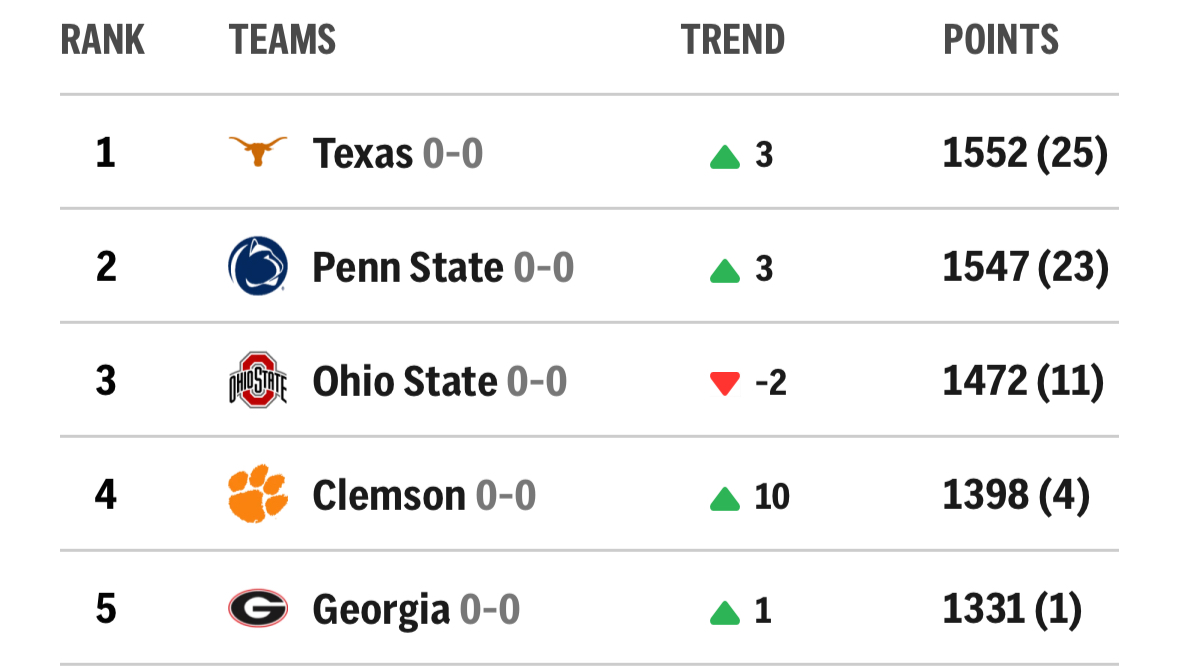
Task: Click the POINTS column header
Action: coord(1001,40)
